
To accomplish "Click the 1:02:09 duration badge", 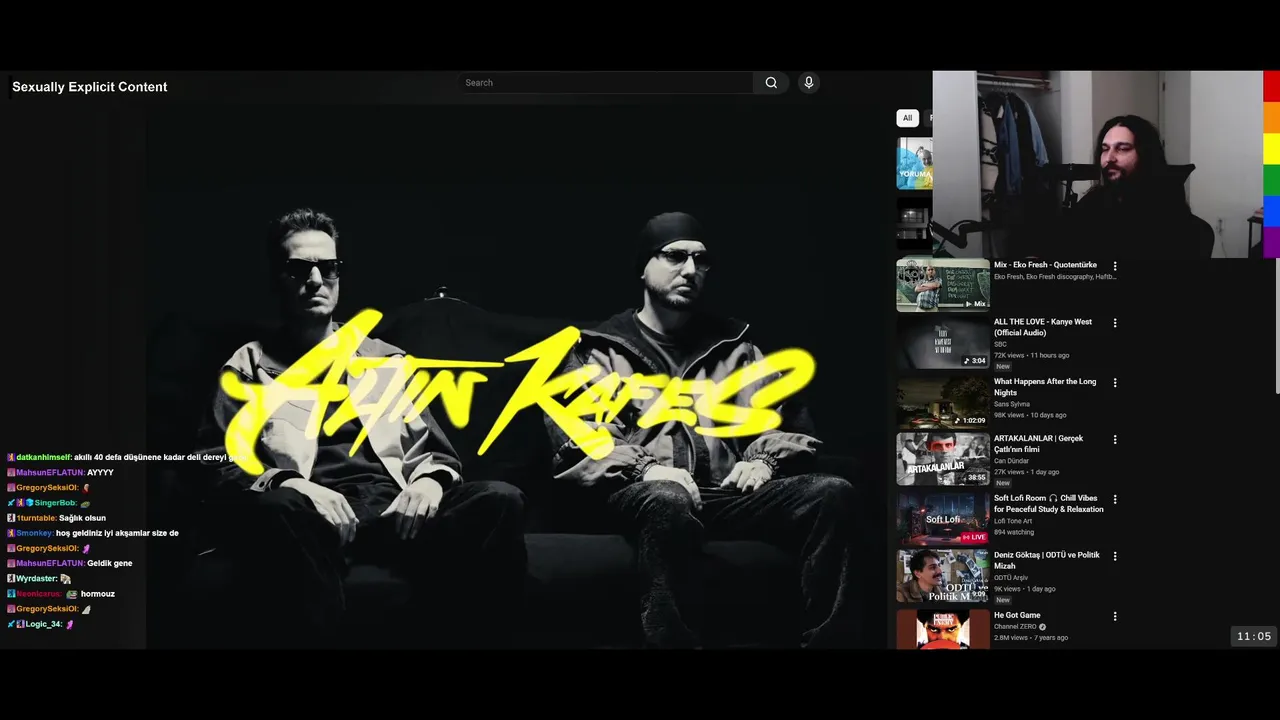I will [x=970, y=420].
